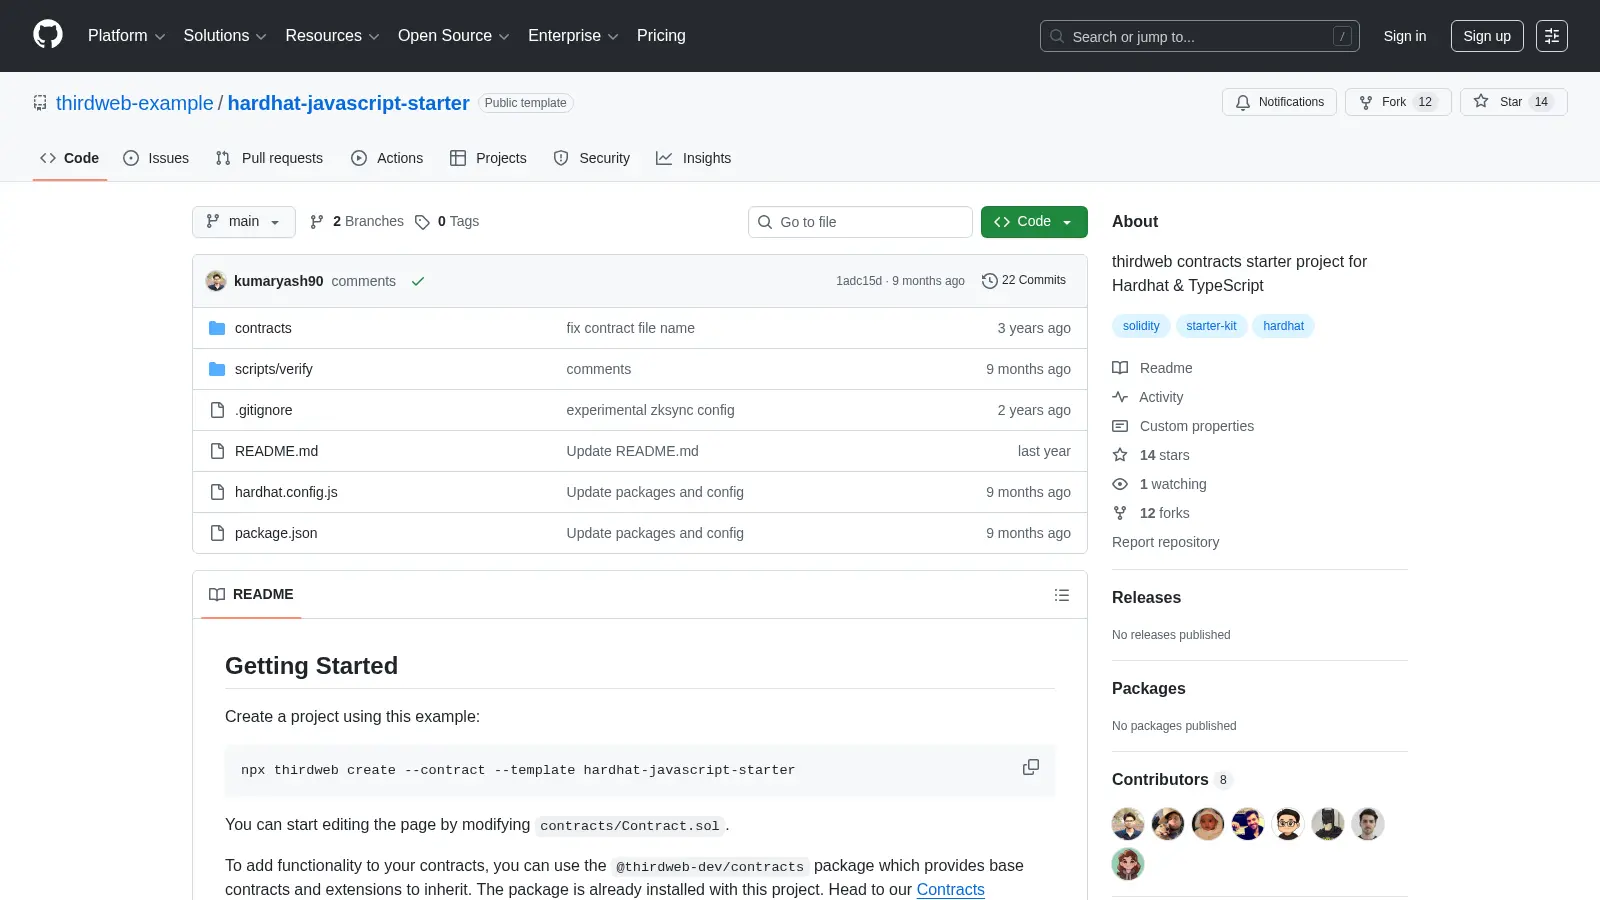Open the 22 Commits history link

(1024, 280)
